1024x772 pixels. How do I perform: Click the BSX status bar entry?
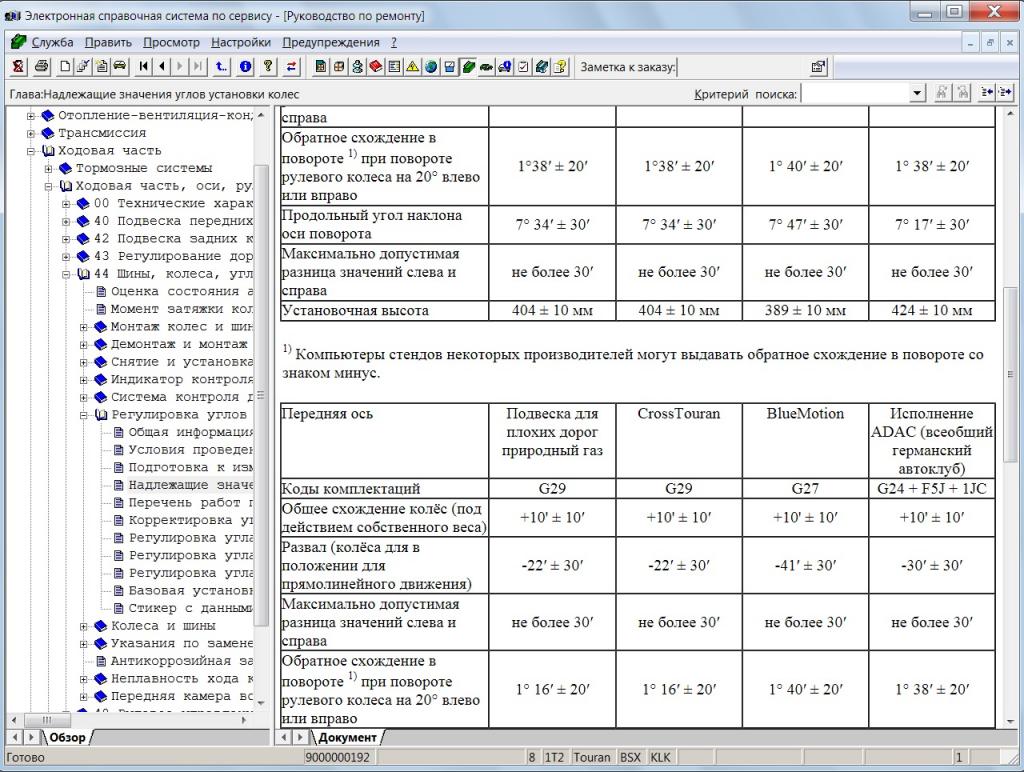point(630,758)
